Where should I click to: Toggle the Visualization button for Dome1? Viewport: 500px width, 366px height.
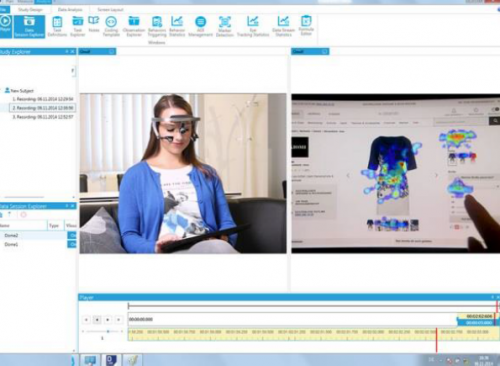pyautogui.click(x=72, y=244)
